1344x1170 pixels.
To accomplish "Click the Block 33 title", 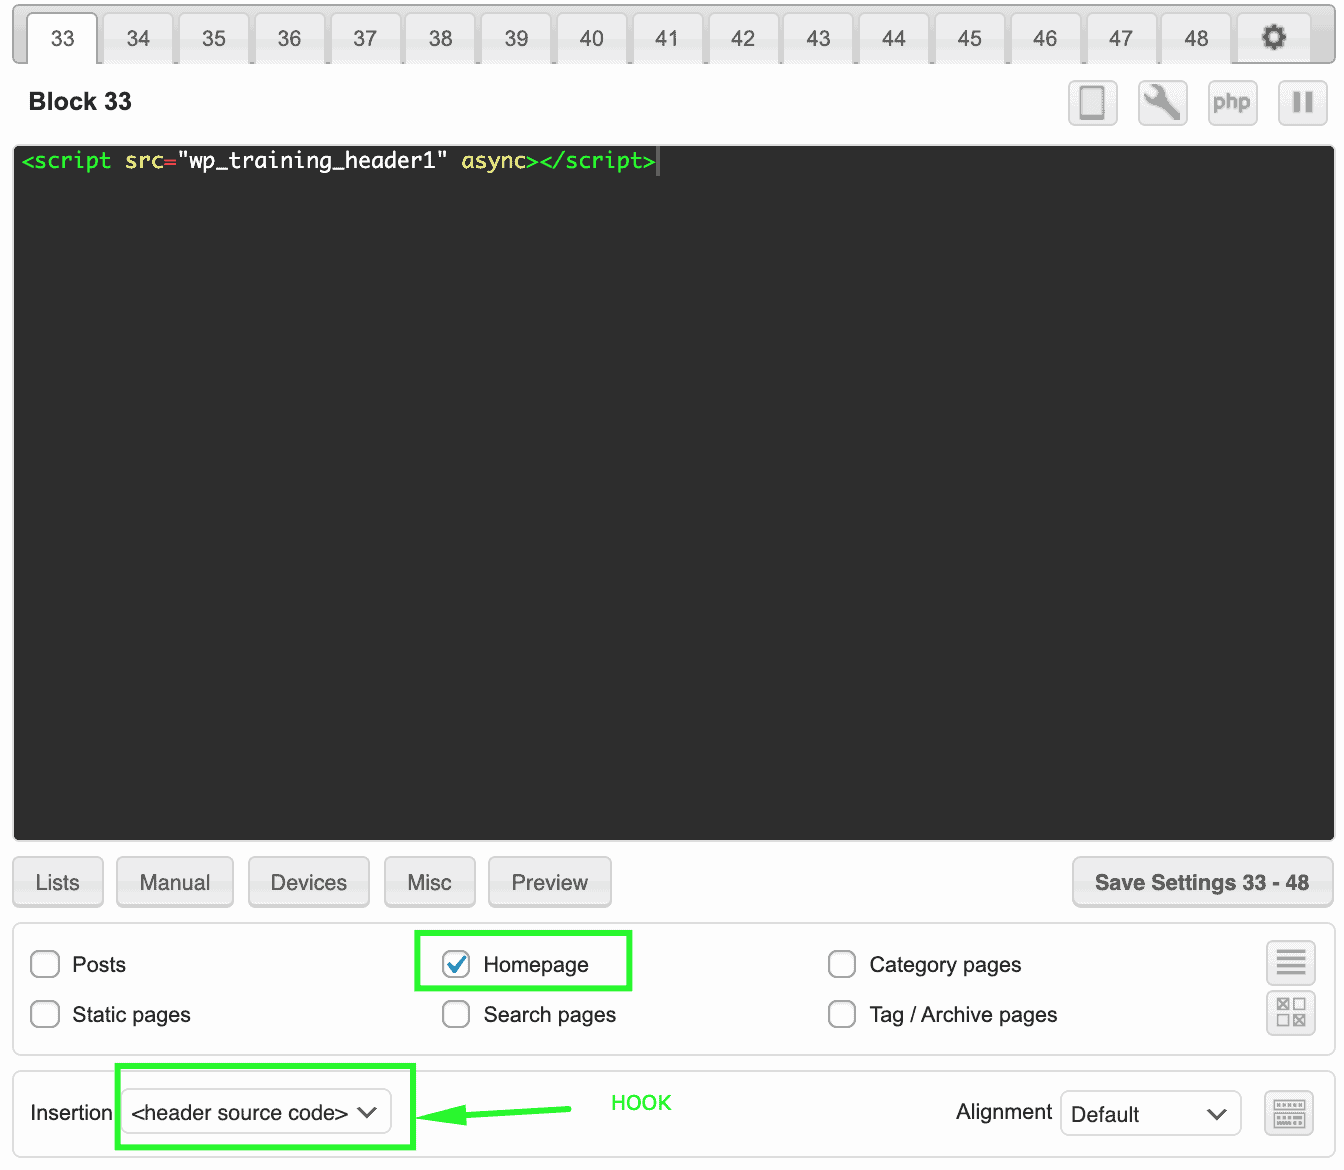I will (x=80, y=101).
